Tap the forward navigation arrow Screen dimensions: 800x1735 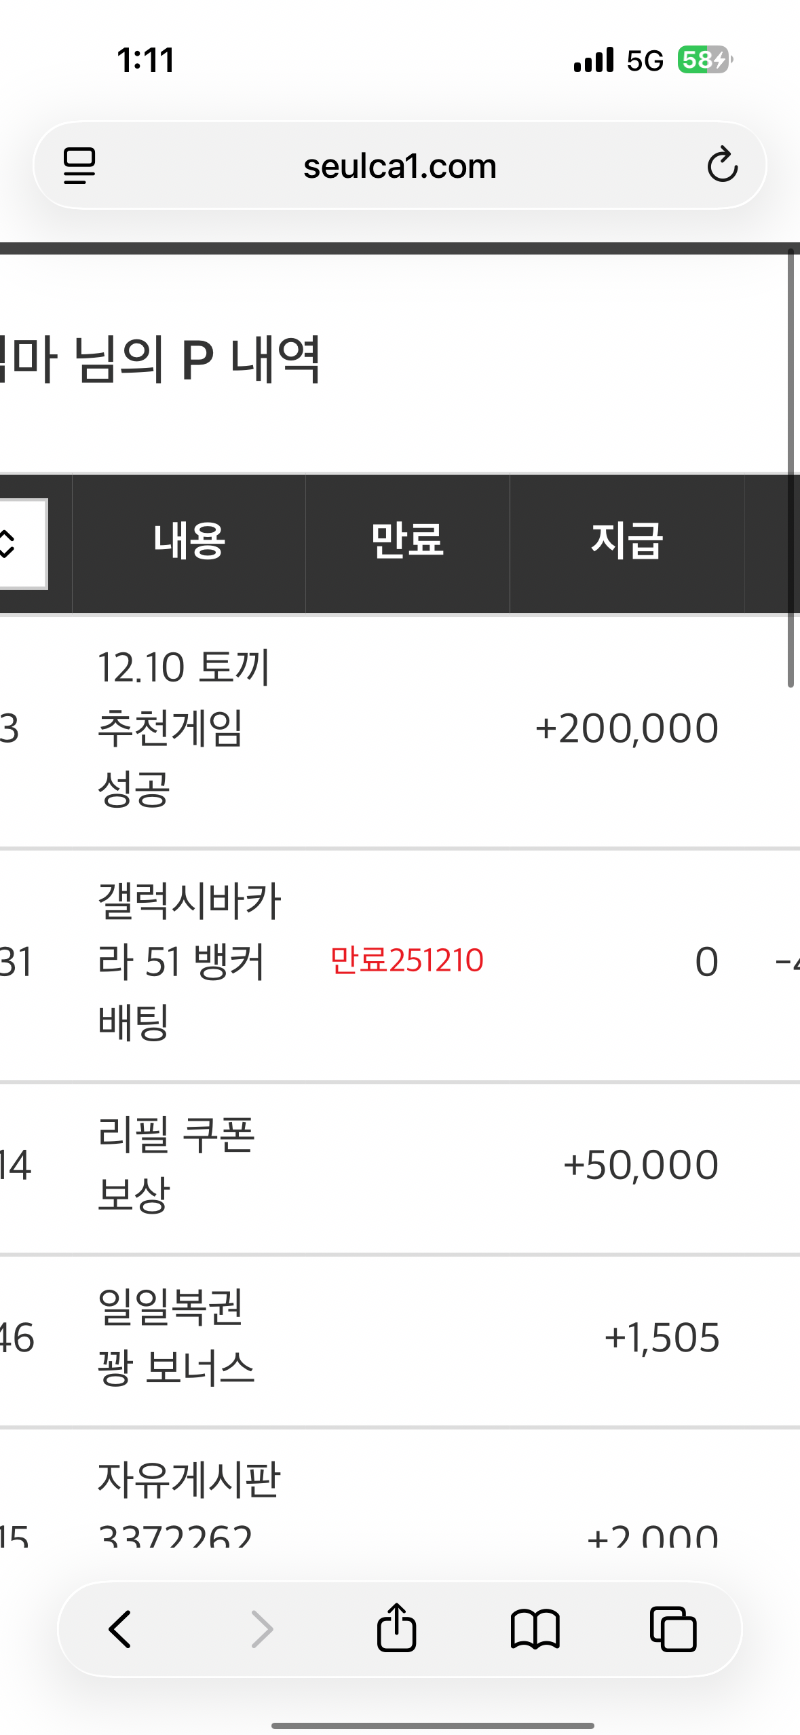[262, 1628]
